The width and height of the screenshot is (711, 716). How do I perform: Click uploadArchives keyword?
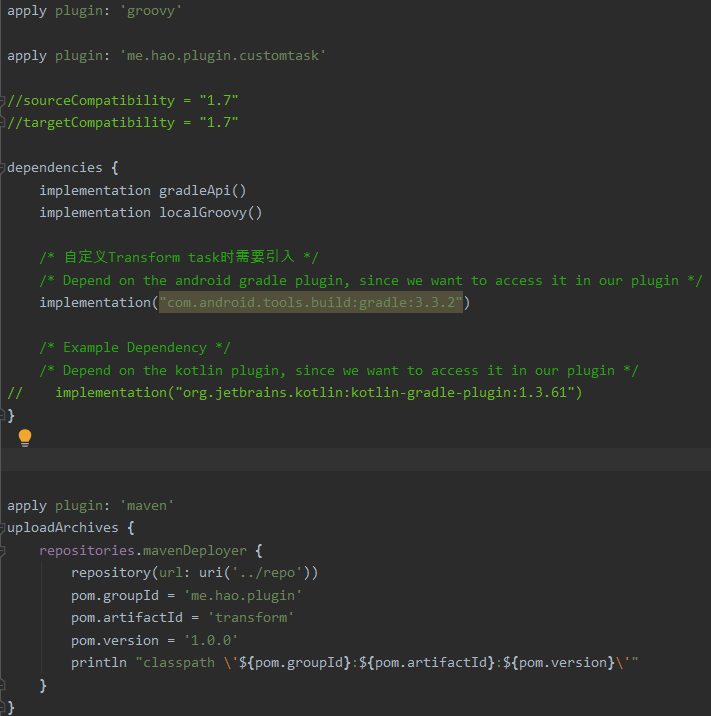63,528
